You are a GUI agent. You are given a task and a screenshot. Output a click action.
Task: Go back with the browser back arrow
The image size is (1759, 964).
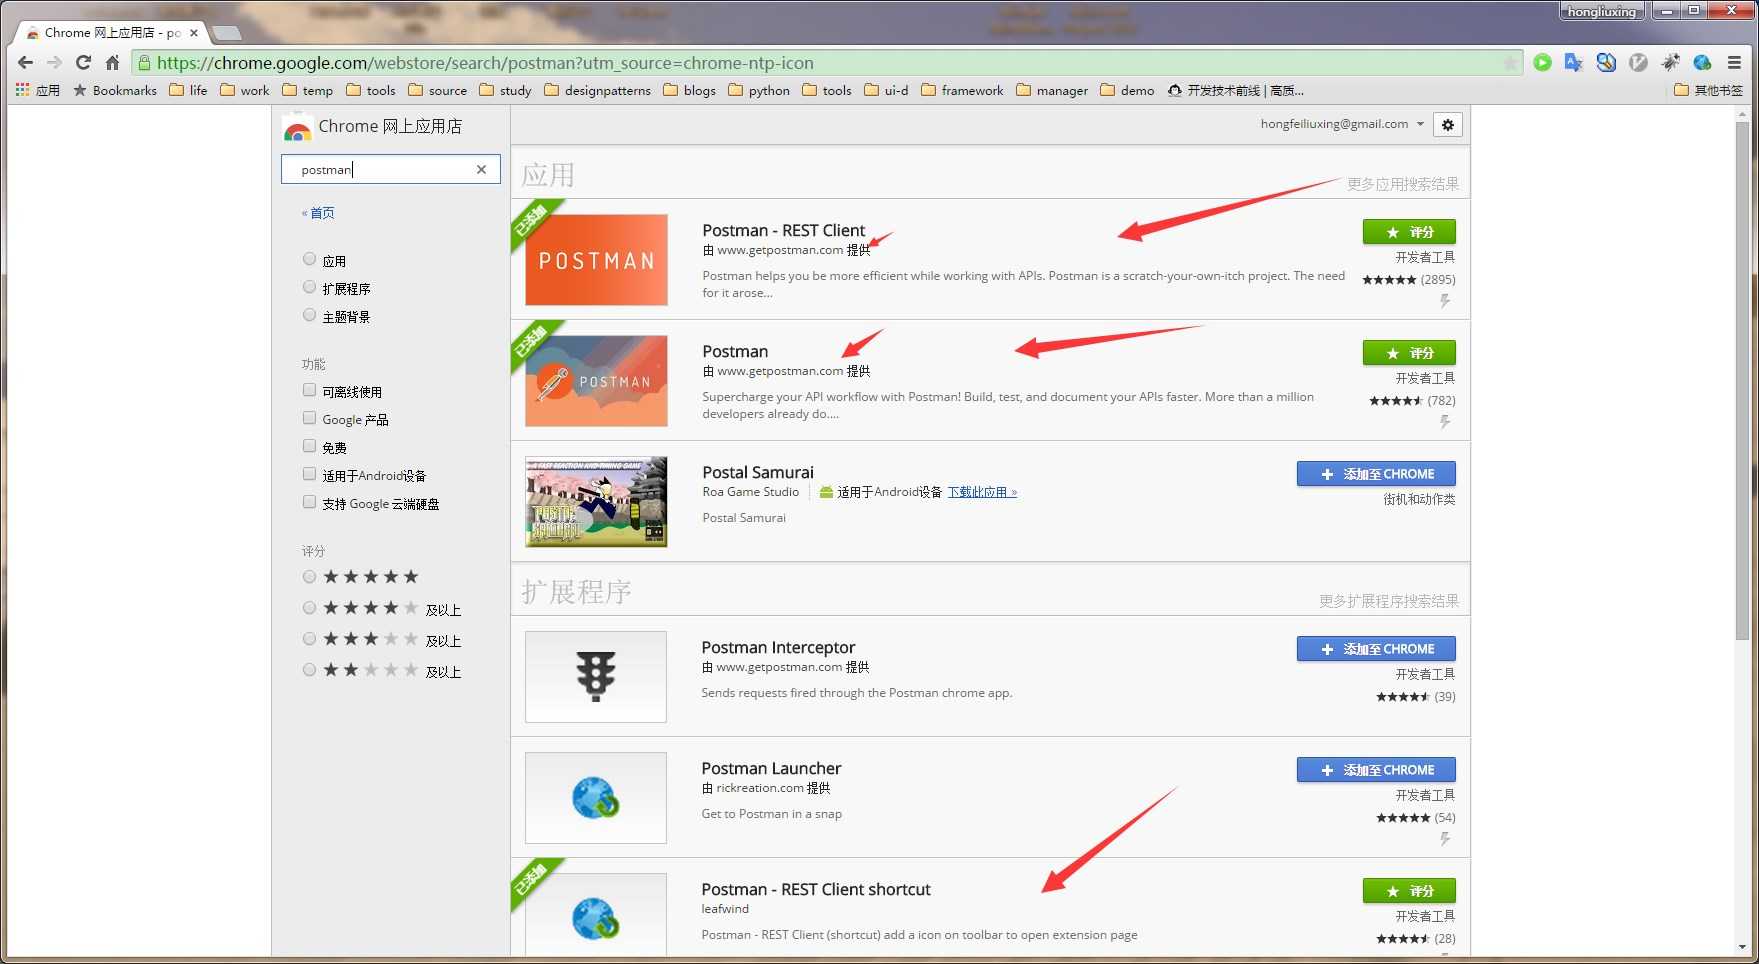26,62
